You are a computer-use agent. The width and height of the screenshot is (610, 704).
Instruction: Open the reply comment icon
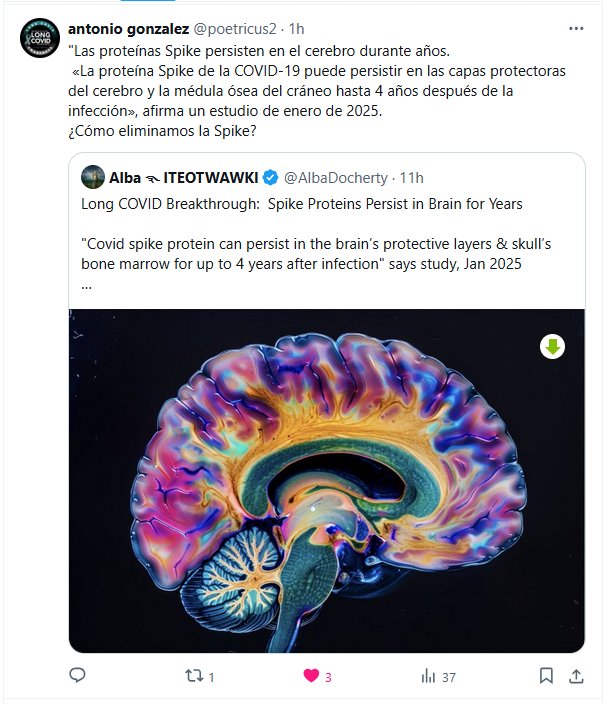[77, 675]
